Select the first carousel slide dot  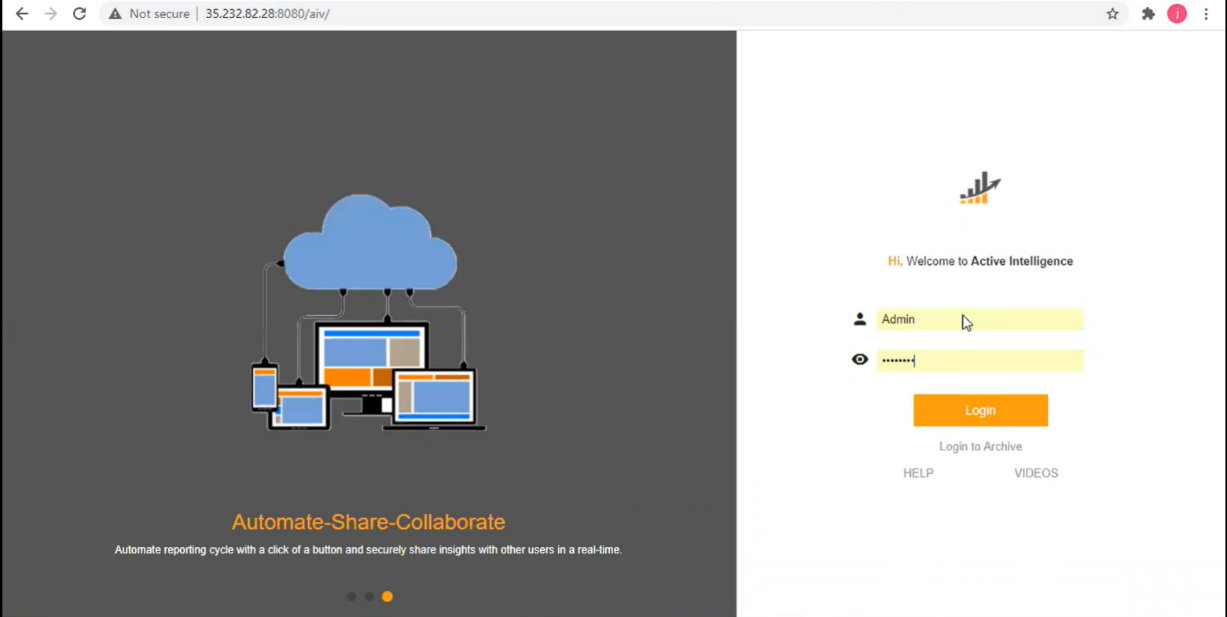[351, 597]
